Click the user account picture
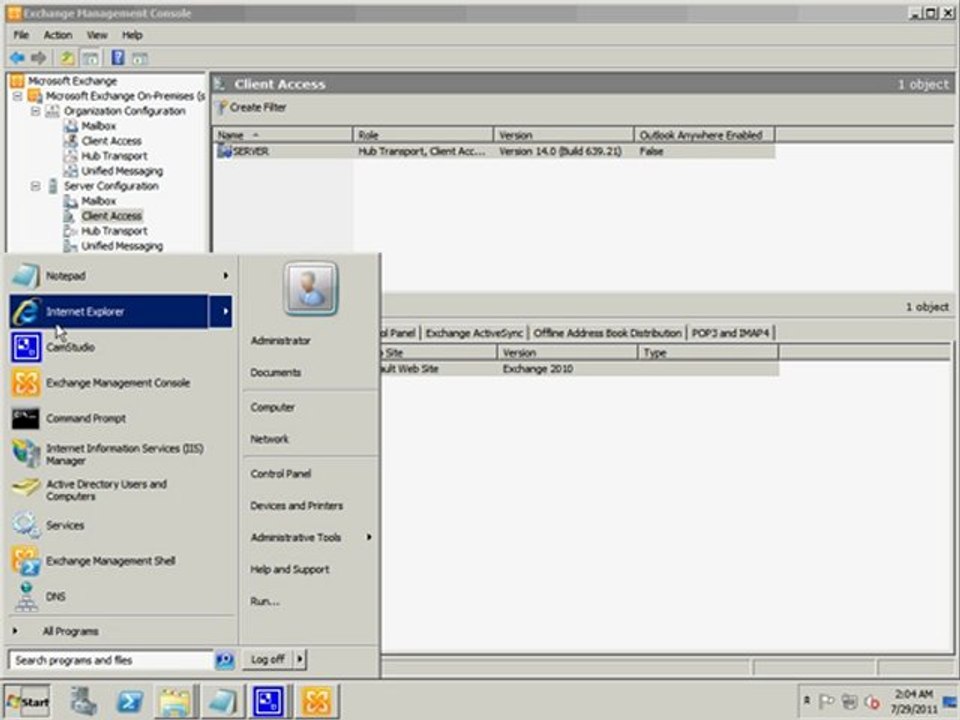960x720 pixels. 310,288
